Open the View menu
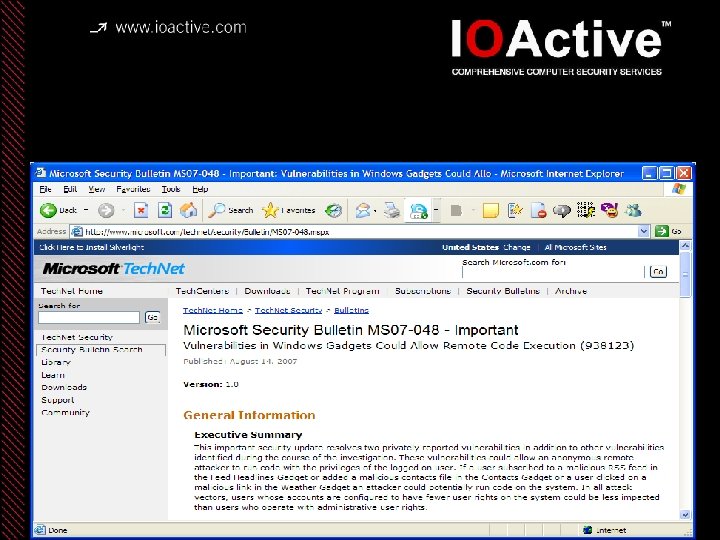The height and width of the screenshot is (540, 720). [96, 189]
